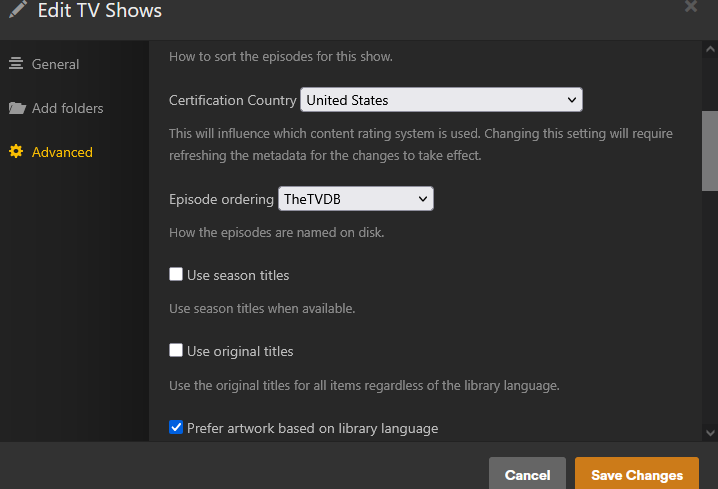
Task: Click the General list icon in sidebar
Action: click(x=16, y=64)
